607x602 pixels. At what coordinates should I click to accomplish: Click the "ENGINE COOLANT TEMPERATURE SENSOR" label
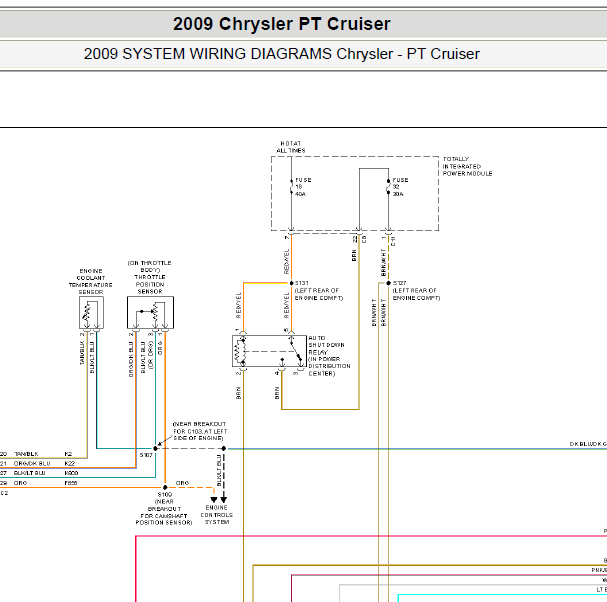(x=91, y=281)
